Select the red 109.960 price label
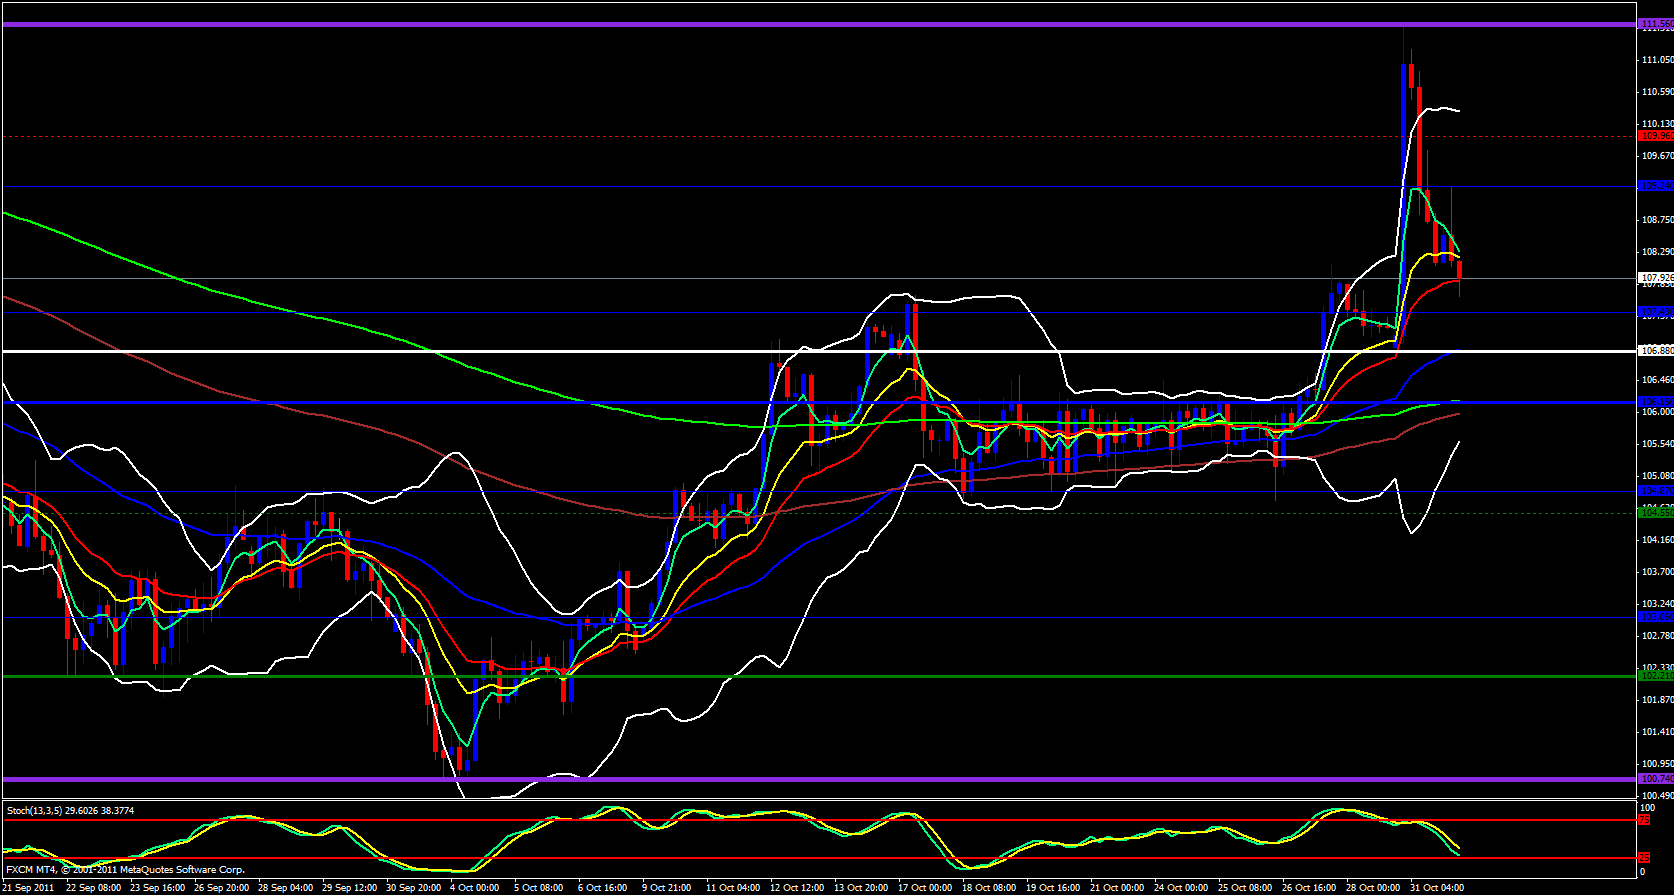The width and height of the screenshot is (1674, 895). coord(1655,136)
